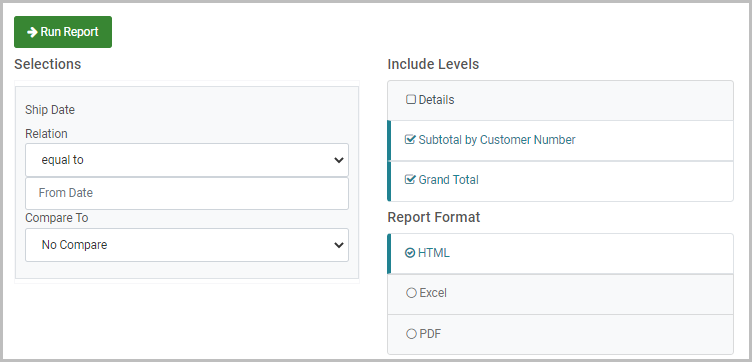Open the Compare To 'No Compare' dropdown

187,245
